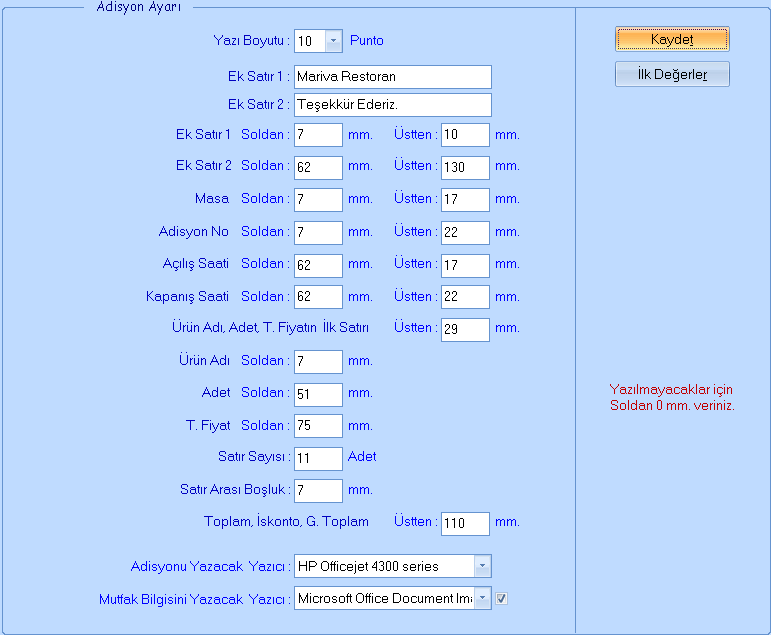Click the Punto label
The height and width of the screenshot is (635, 771).
(366, 40)
